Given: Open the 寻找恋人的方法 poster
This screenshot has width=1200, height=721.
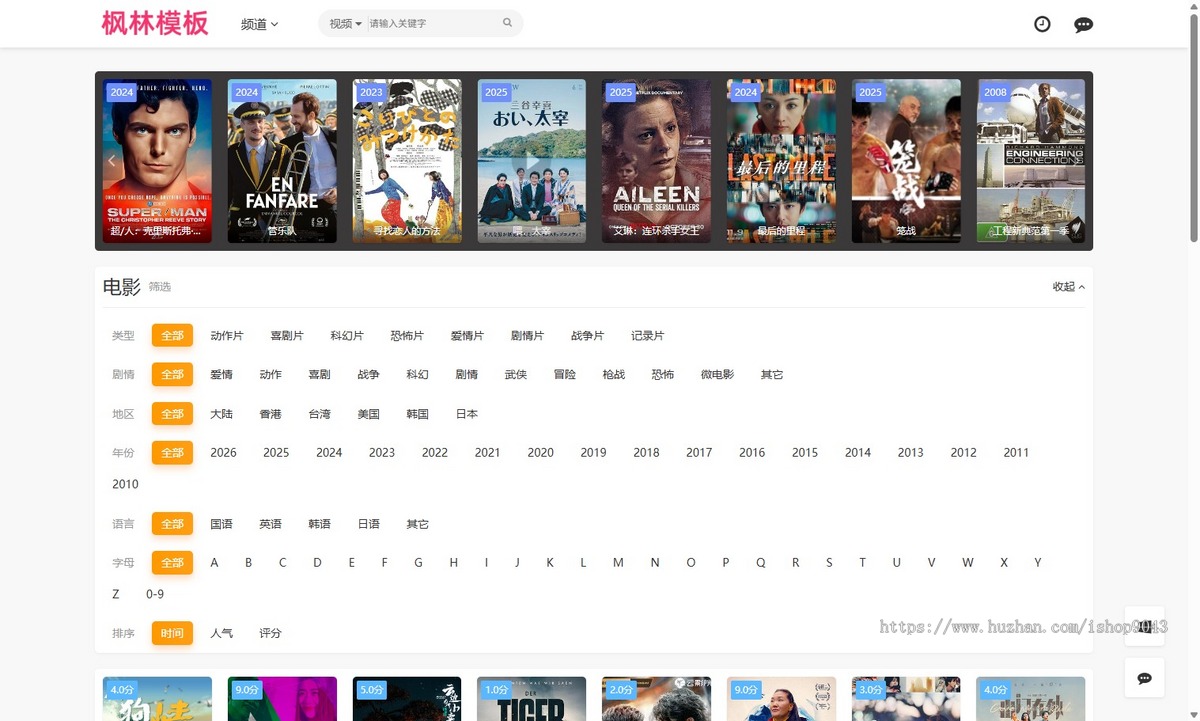Looking at the screenshot, I should (407, 161).
